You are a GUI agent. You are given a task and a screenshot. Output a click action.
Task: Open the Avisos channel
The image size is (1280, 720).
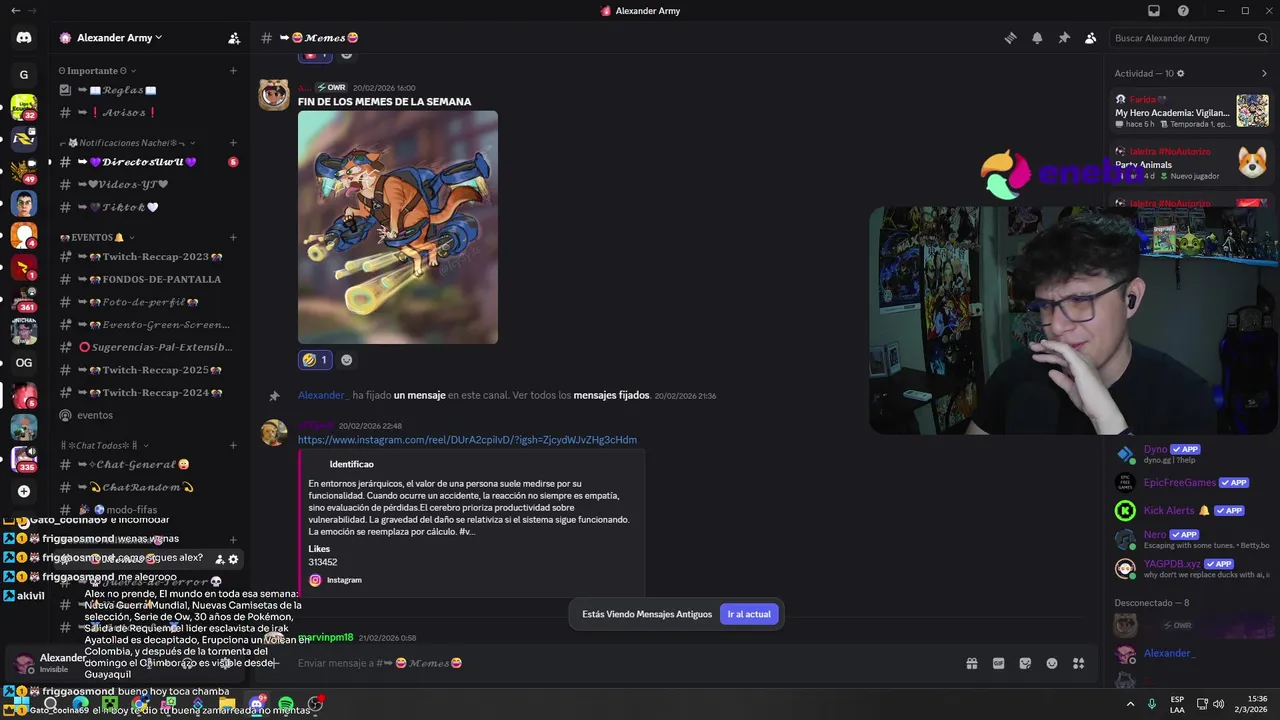[148, 113]
